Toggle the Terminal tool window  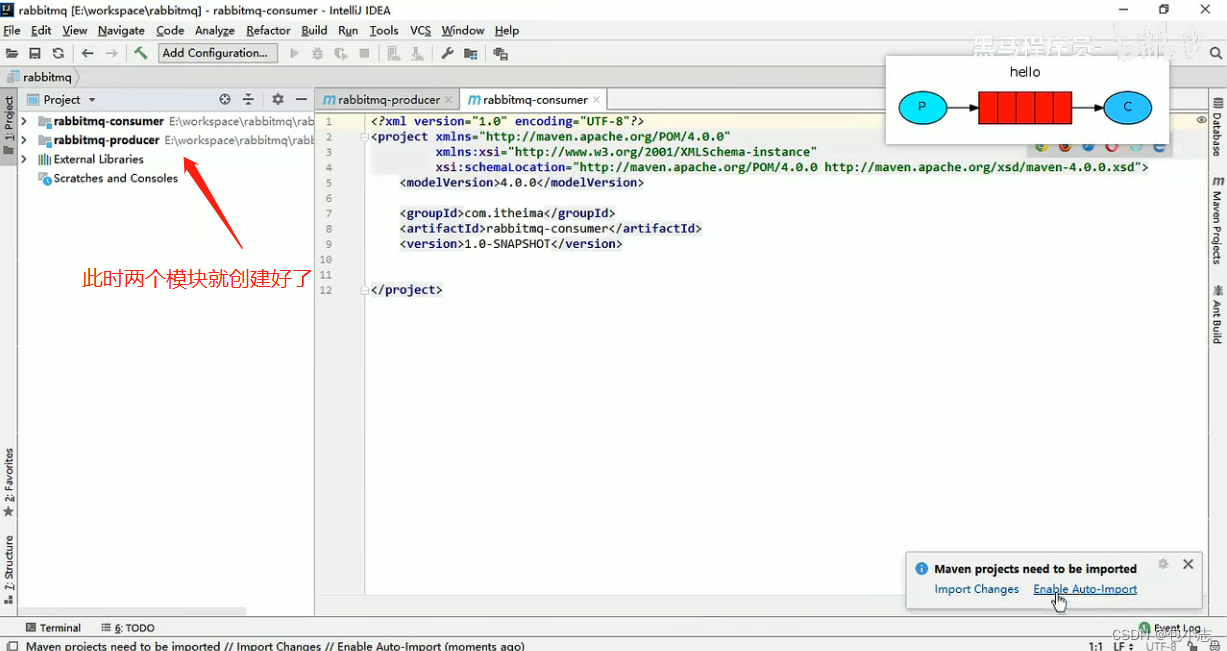point(53,628)
